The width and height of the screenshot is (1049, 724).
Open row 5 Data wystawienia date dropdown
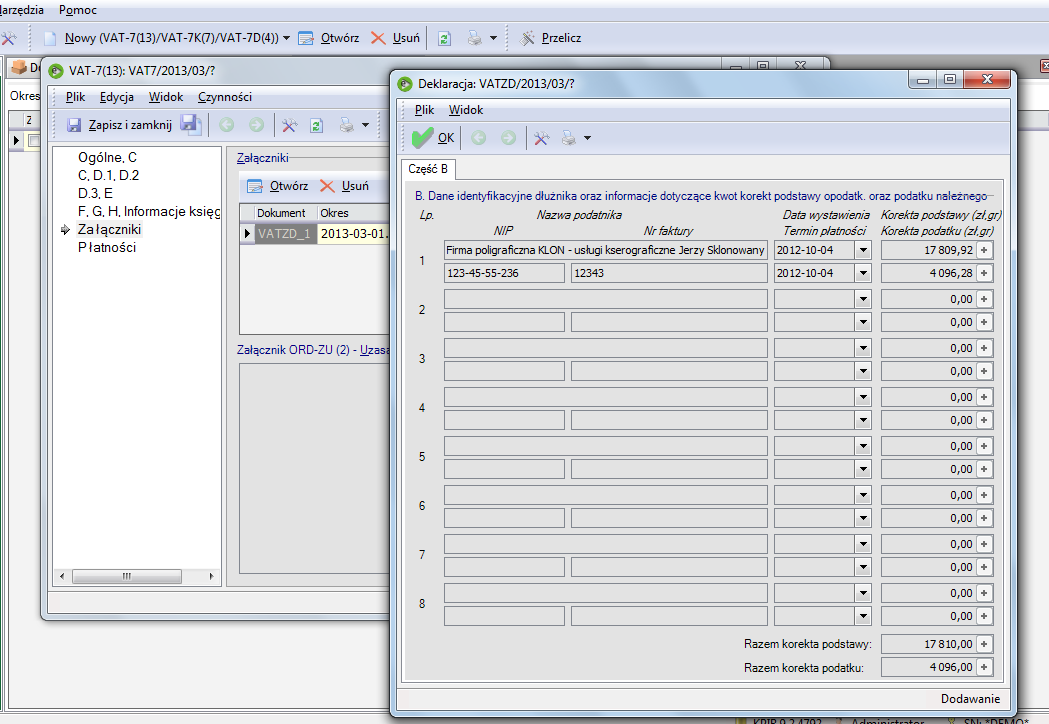coord(863,446)
